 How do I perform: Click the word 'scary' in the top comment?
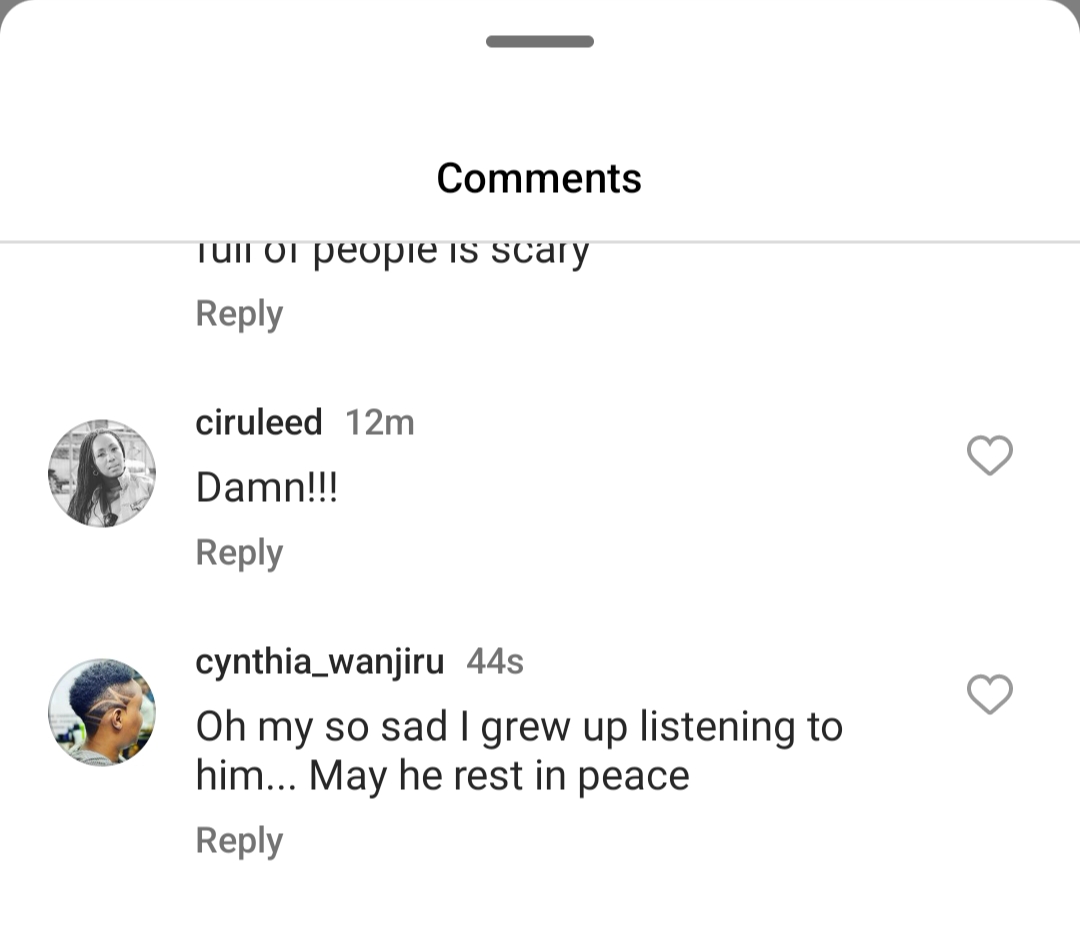540,252
